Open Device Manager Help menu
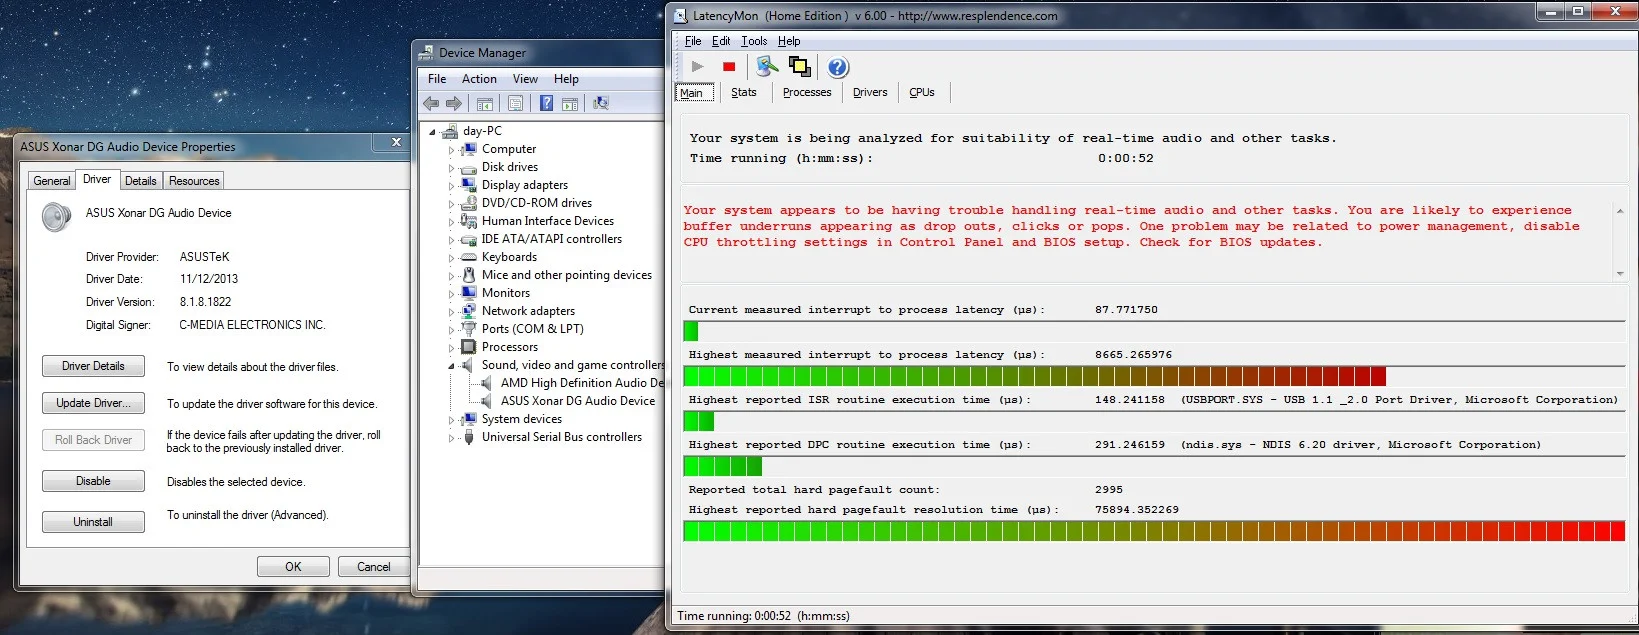 pos(566,79)
